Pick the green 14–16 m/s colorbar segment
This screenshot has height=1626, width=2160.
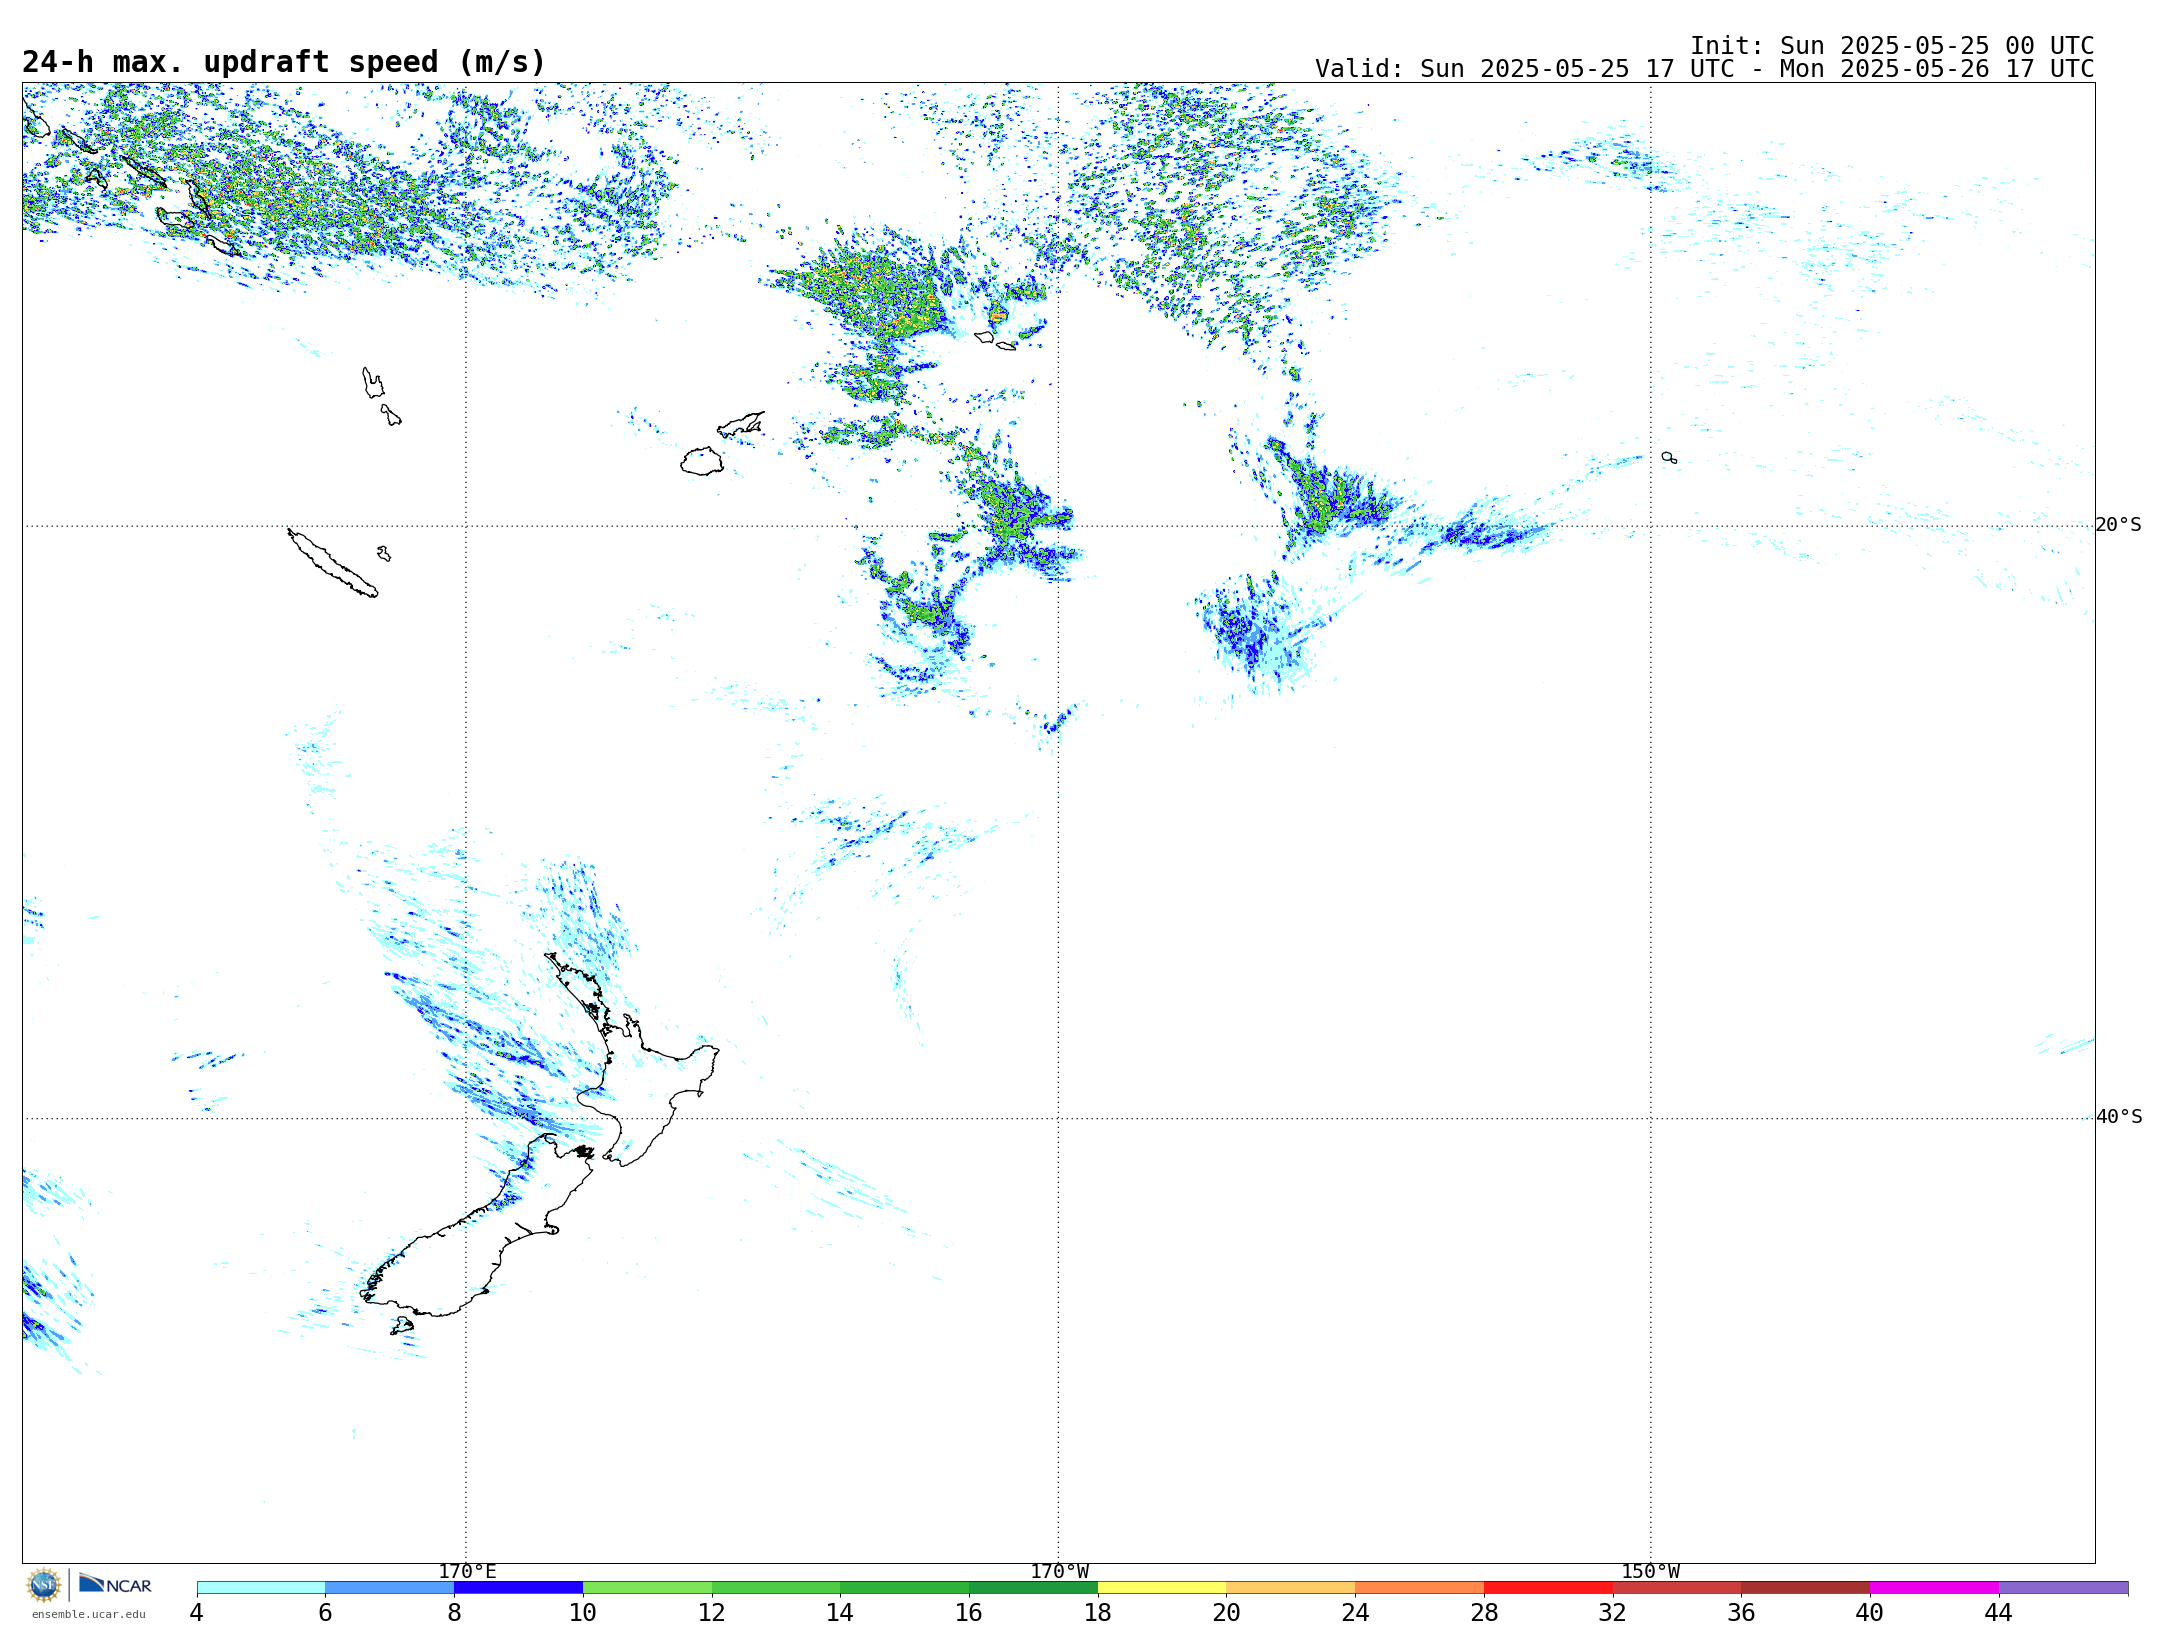[905, 1588]
